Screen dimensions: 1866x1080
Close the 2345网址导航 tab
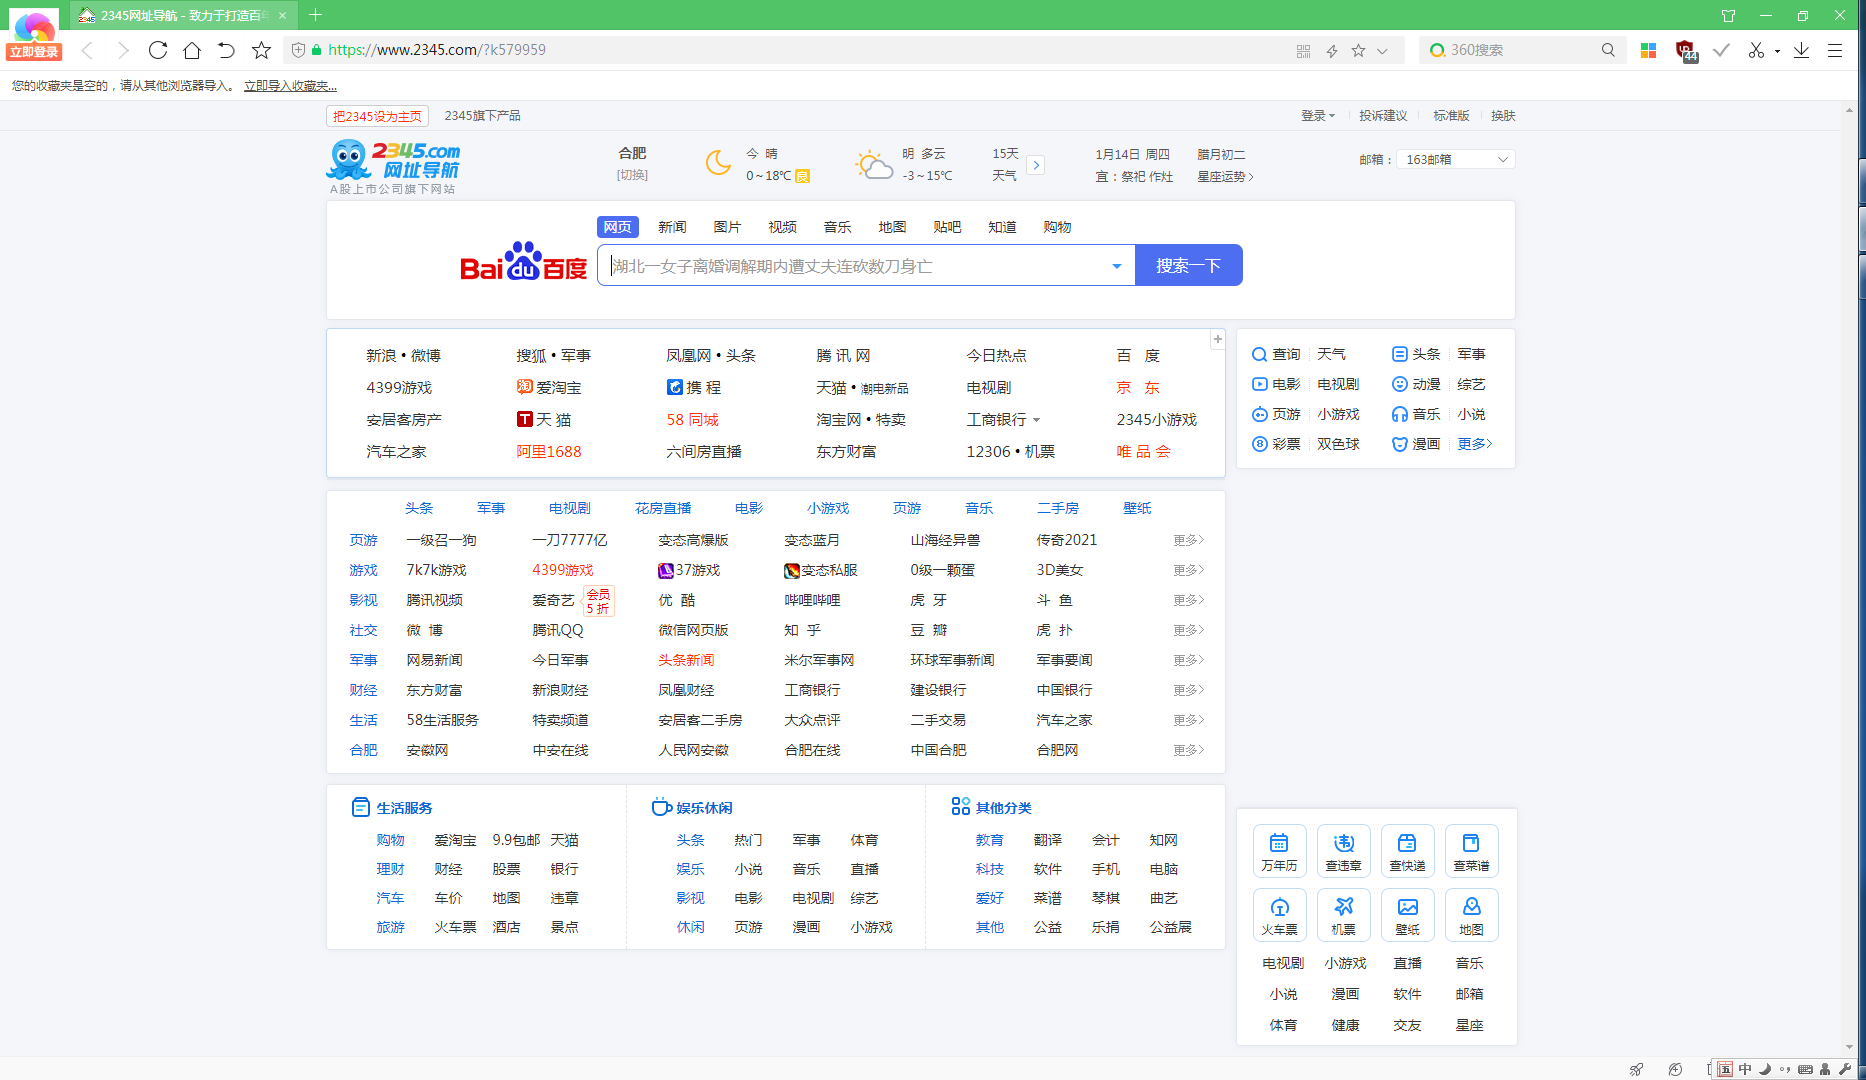282,15
